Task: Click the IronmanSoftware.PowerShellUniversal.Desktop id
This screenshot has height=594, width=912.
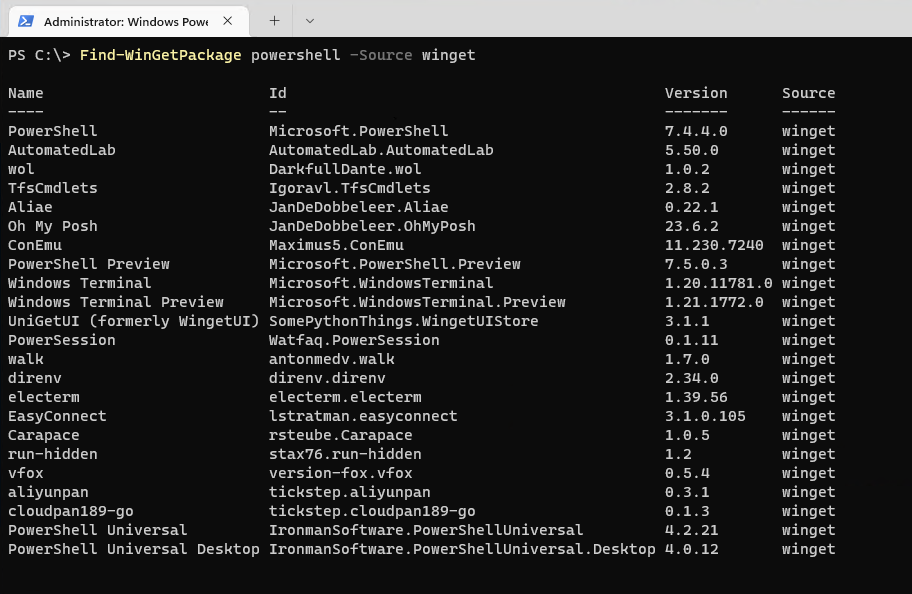Action: coord(462,550)
